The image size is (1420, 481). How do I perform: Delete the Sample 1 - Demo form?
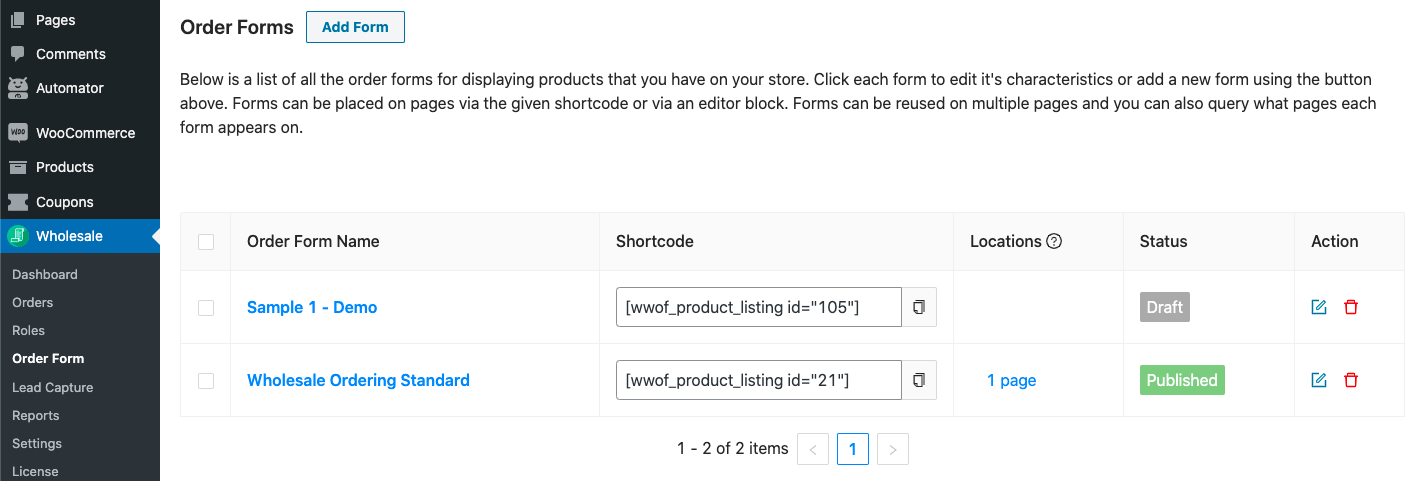1351,307
